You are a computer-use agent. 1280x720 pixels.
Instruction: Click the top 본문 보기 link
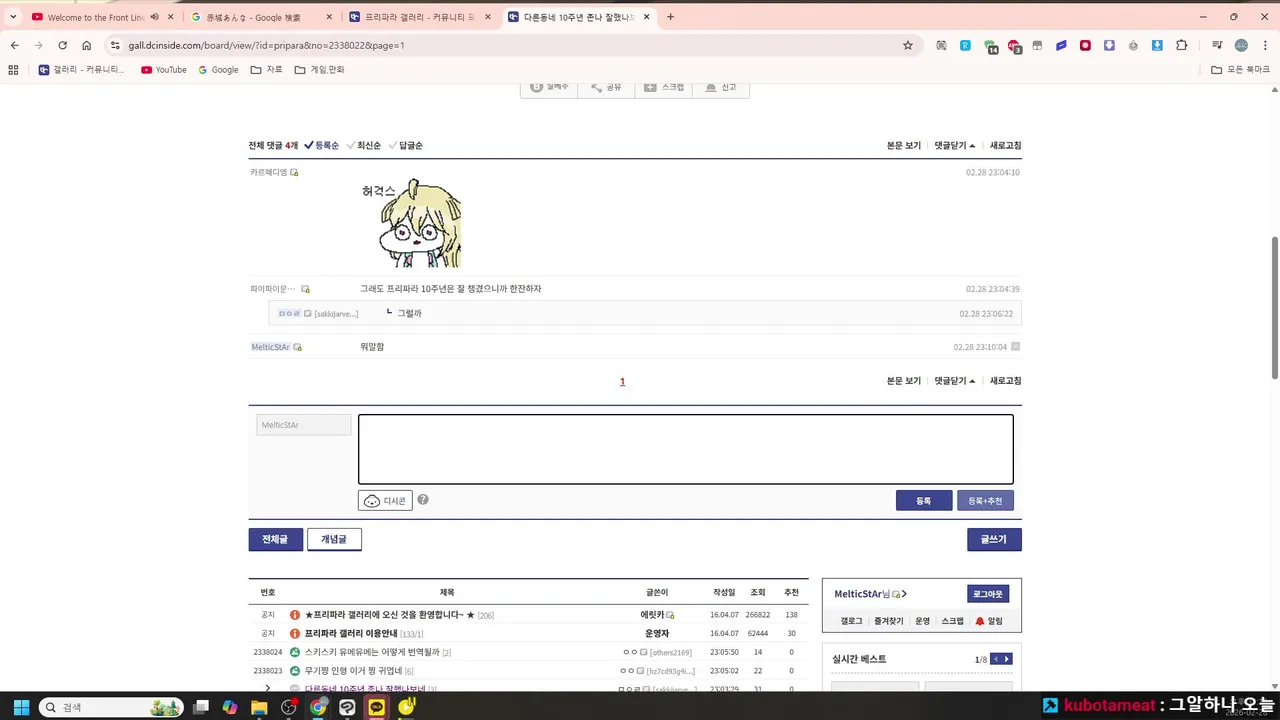click(904, 145)
